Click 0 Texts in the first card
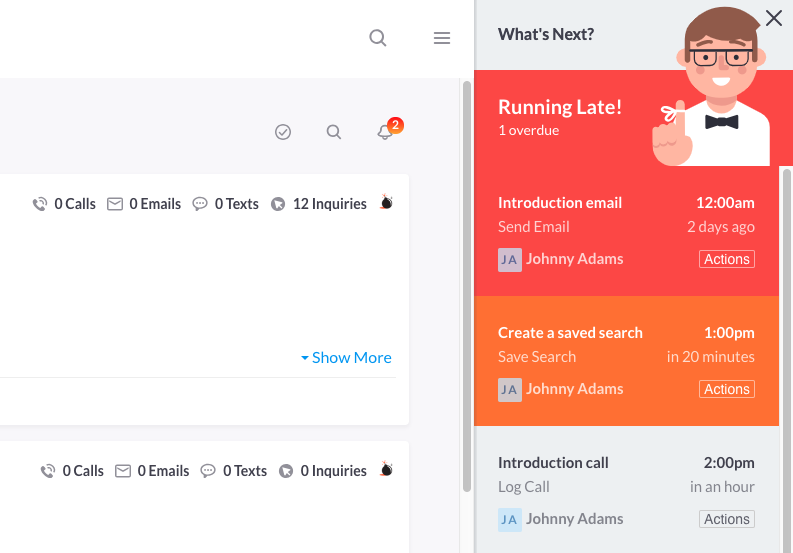 237,204
